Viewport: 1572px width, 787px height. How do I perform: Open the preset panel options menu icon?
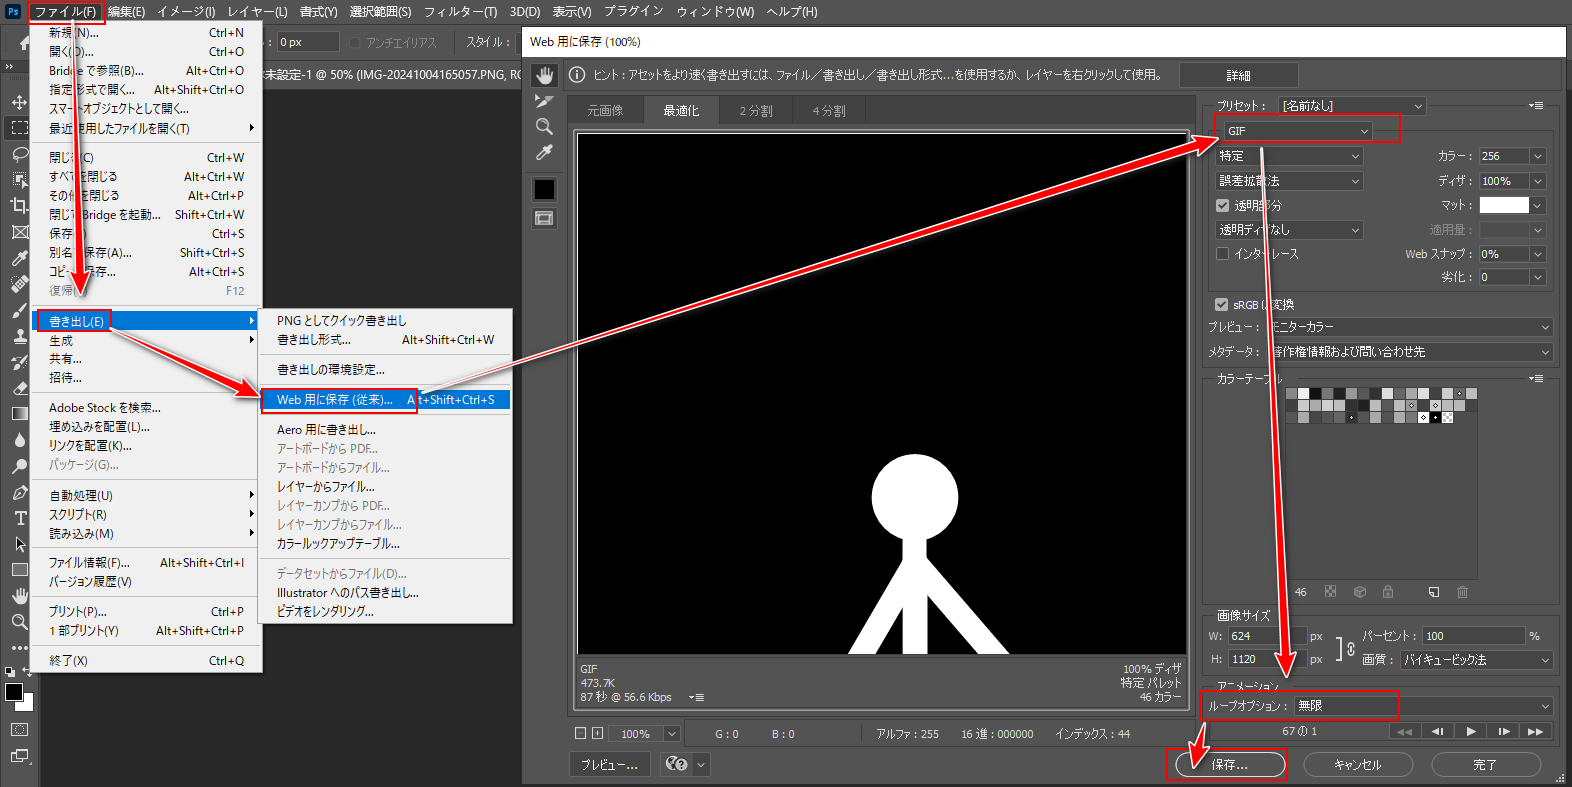(1536, 106)
